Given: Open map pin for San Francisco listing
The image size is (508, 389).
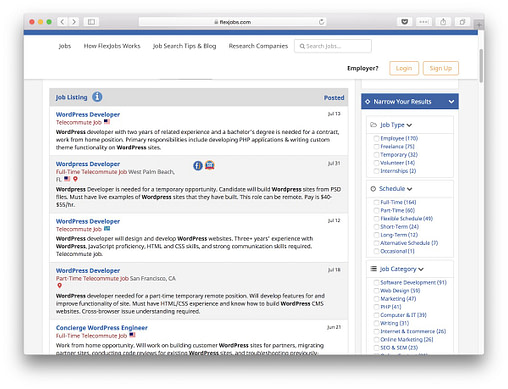Looking at the screenshot, I should 59,286.
